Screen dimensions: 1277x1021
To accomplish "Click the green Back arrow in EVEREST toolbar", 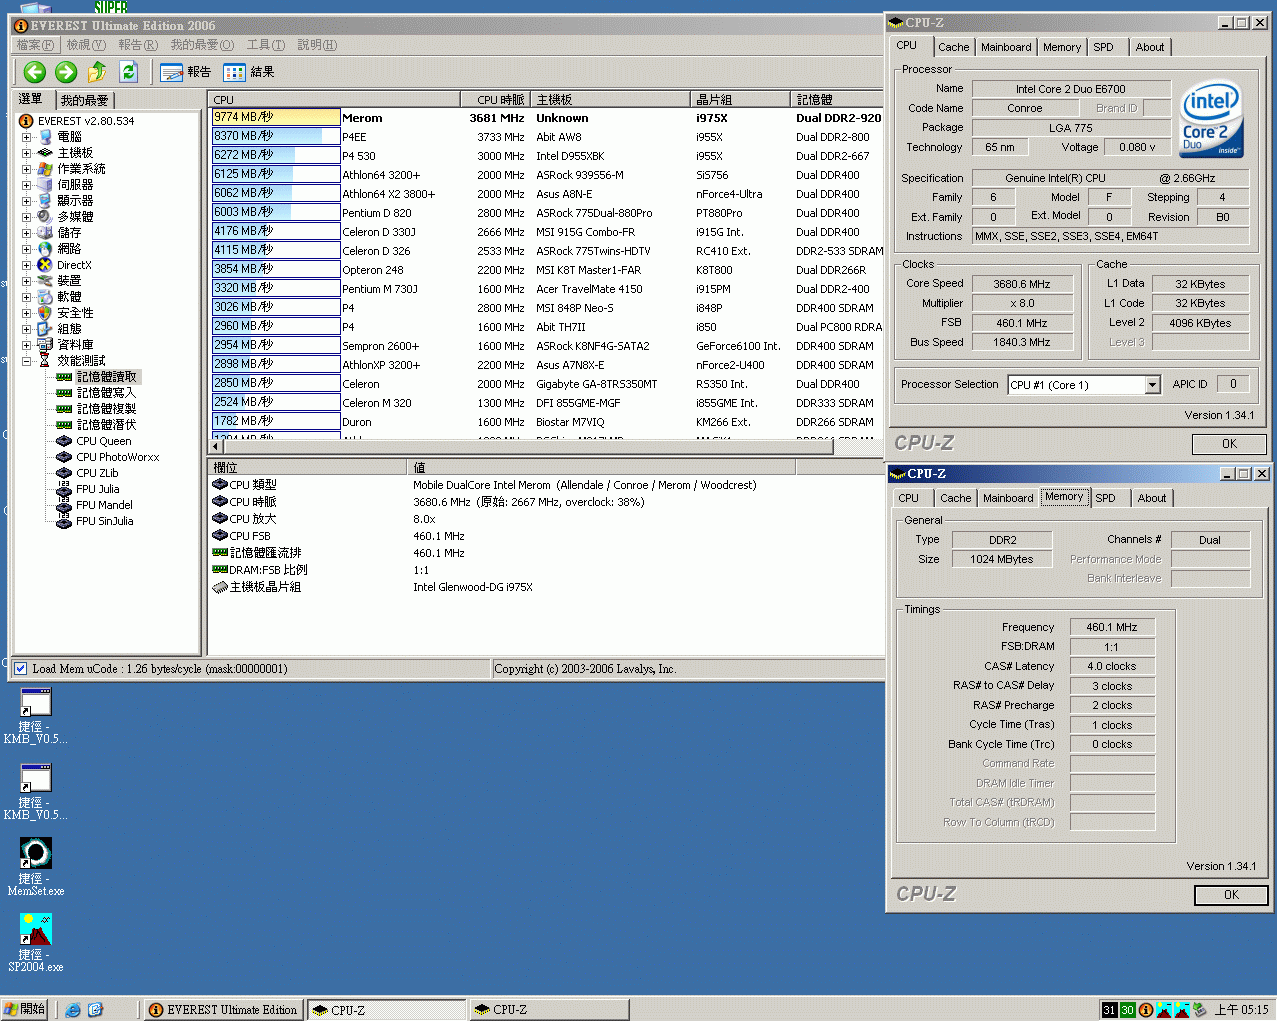I will click(x=35, y=72).
